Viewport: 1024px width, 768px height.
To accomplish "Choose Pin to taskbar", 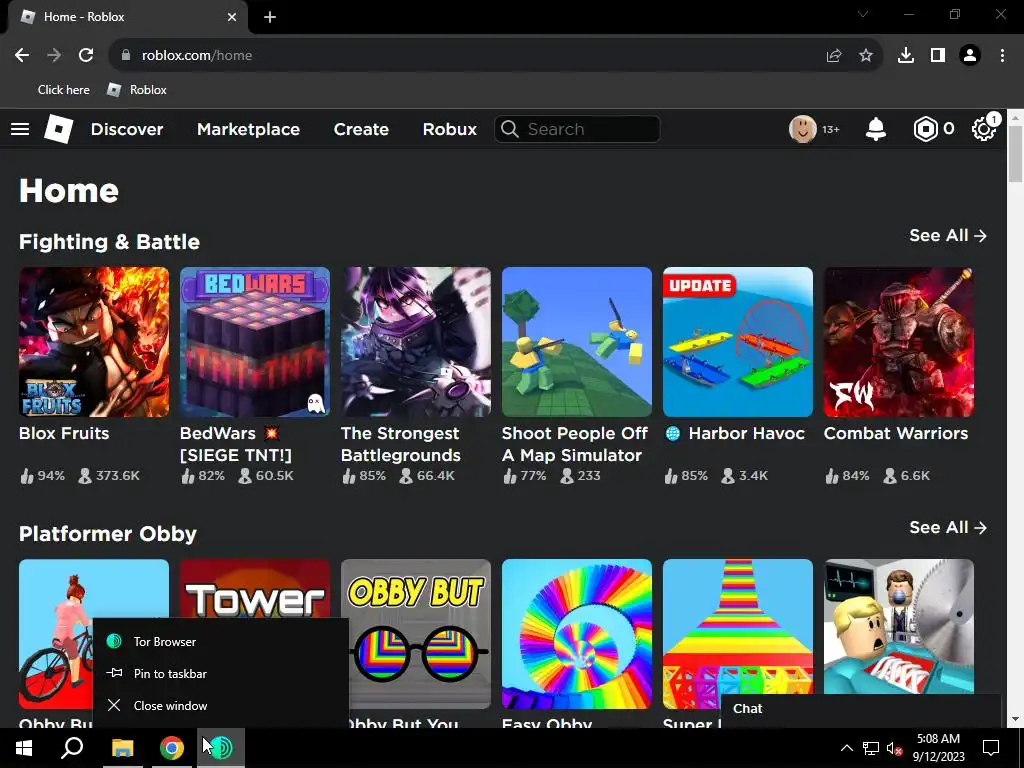I will 221,674.
